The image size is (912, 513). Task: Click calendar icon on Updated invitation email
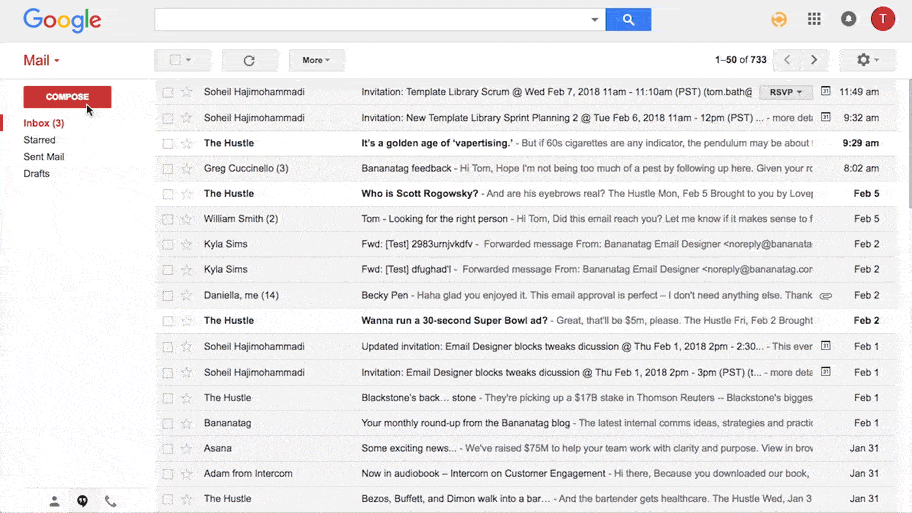(825, 346)
